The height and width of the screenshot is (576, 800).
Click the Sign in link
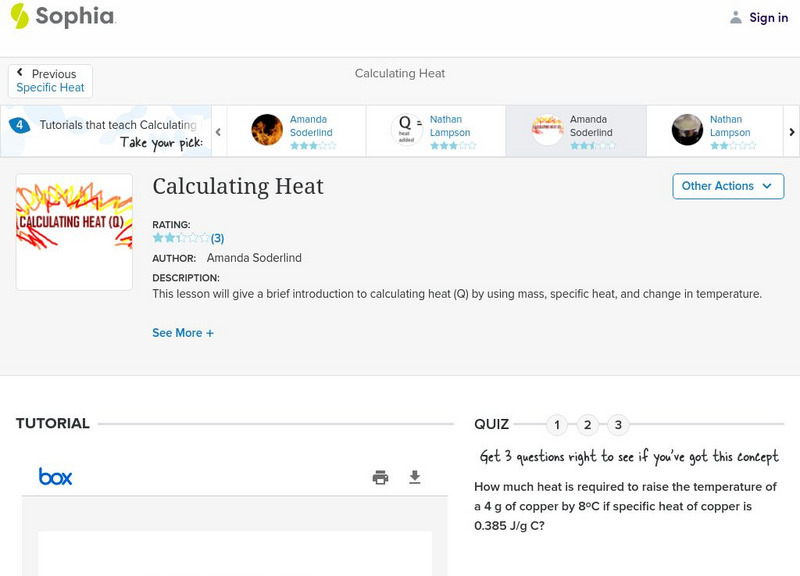click(x=768, y=17)
